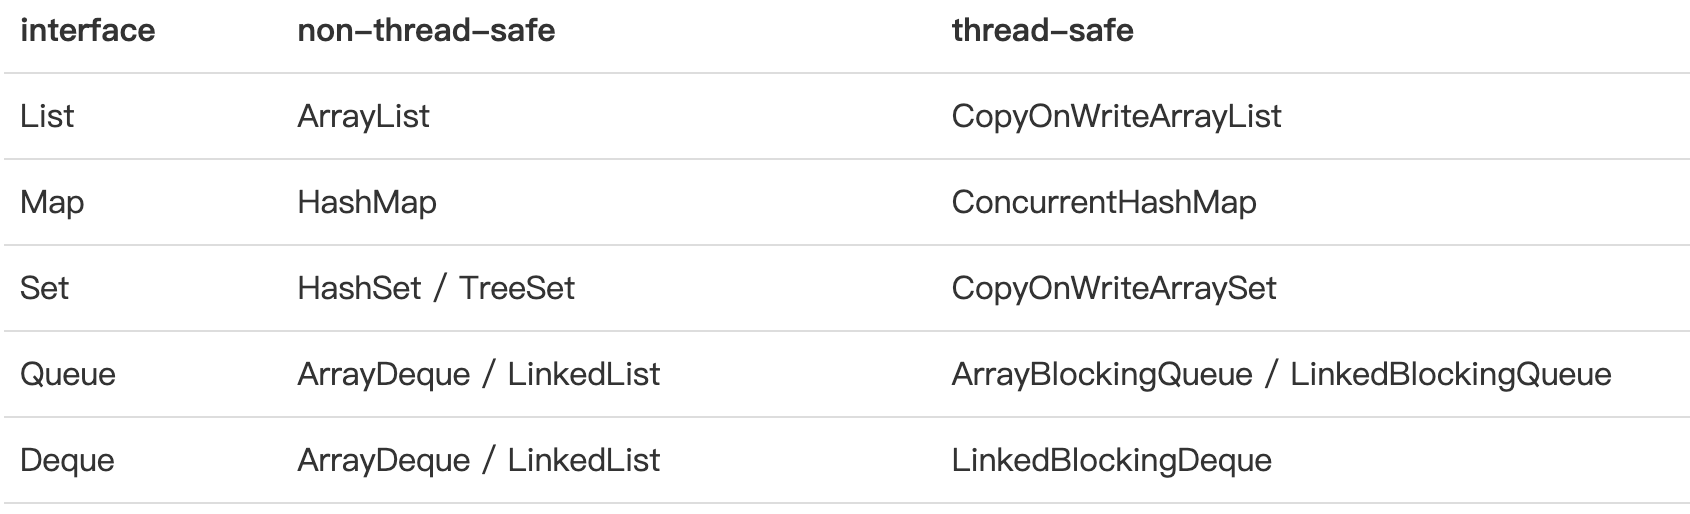
Task: Click the 'interface' column header
Action: (x=88, y=31)
